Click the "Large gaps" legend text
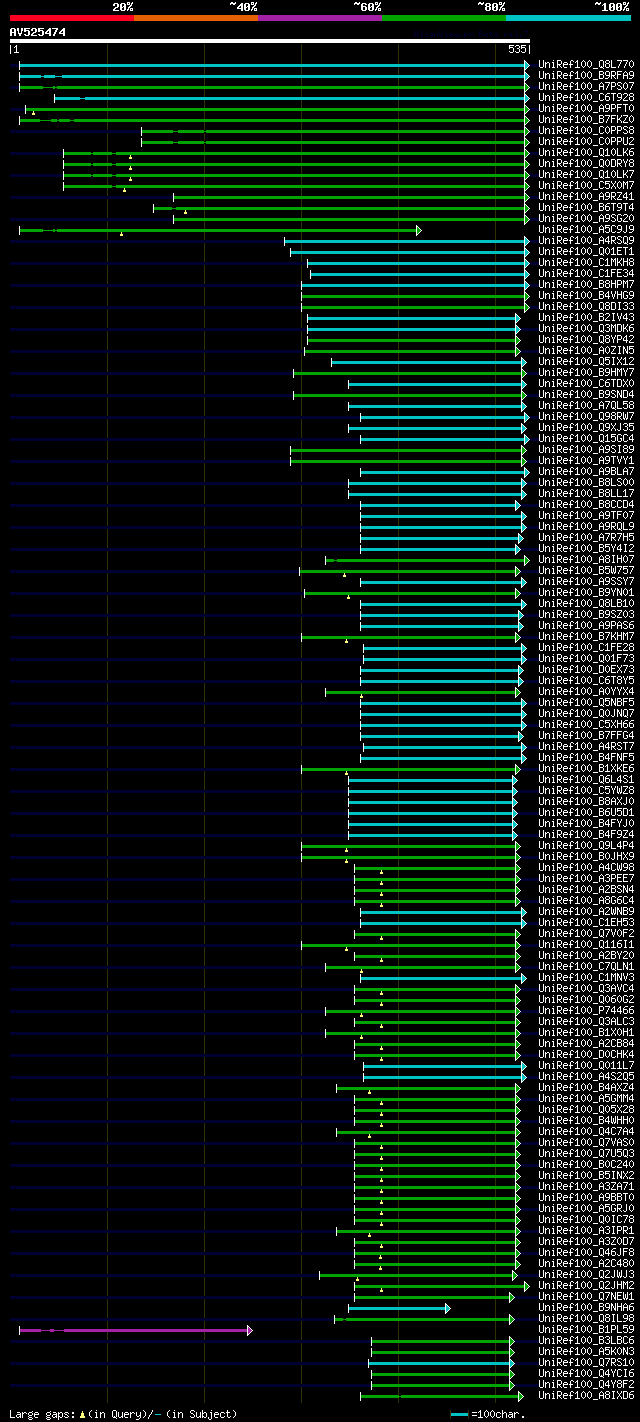 tap(41, 1414)
